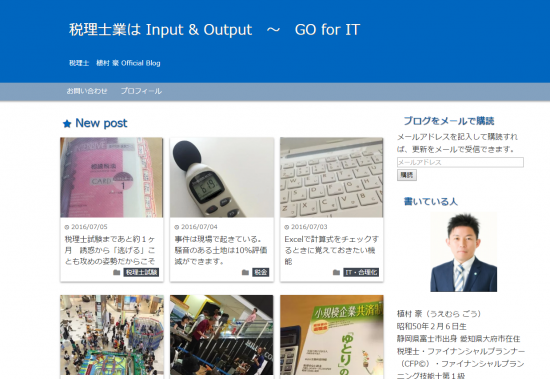Select the 税金 category tag
The image size is (550, 379).
point(261,272)
